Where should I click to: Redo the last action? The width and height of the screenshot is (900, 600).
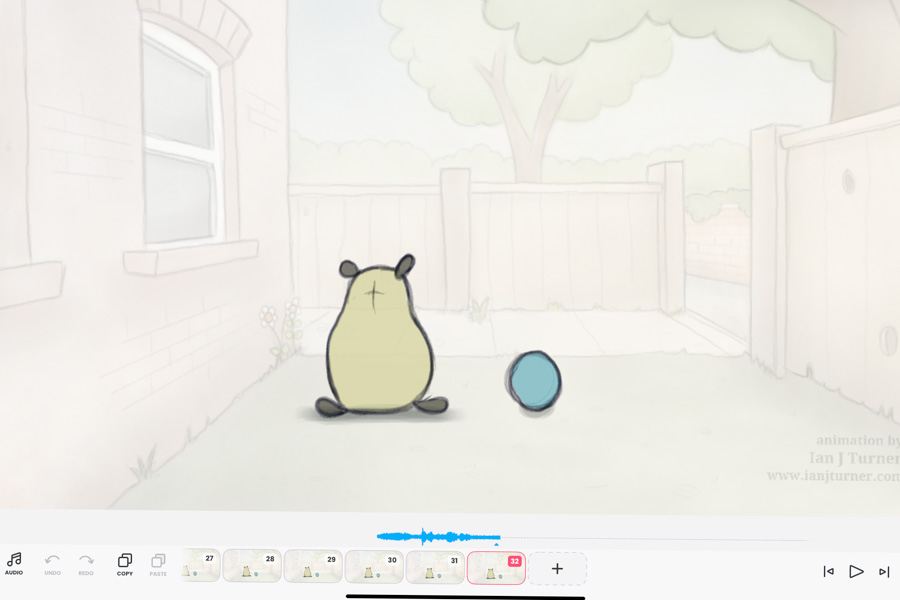[86, 564]
